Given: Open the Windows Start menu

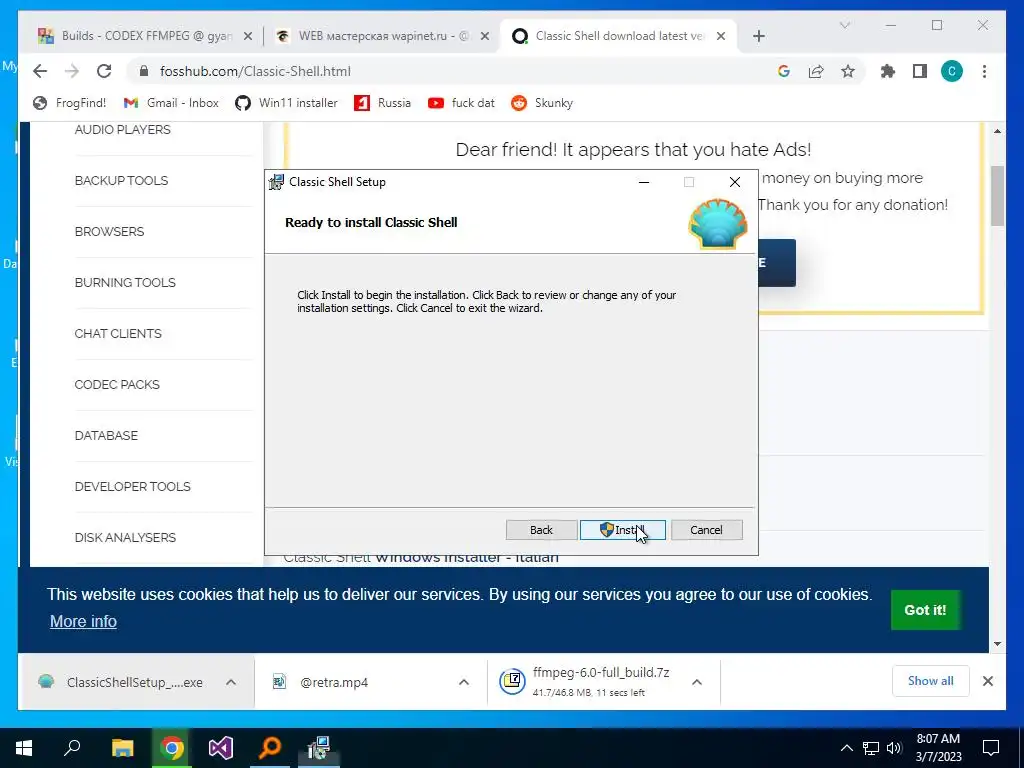Looking at the screenshot, I should pyautogui.click(x=24, y=748).
